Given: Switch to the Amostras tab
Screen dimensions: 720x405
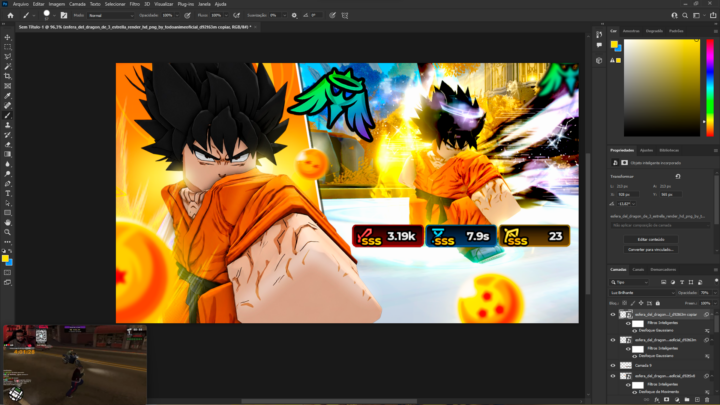Looking at the screenshot, I should pos(631,31).
